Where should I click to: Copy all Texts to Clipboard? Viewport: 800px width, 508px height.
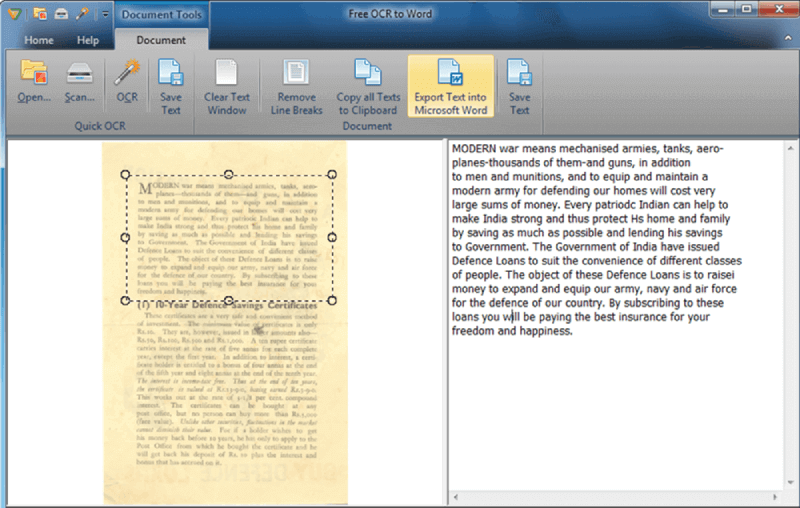point(368,85)
